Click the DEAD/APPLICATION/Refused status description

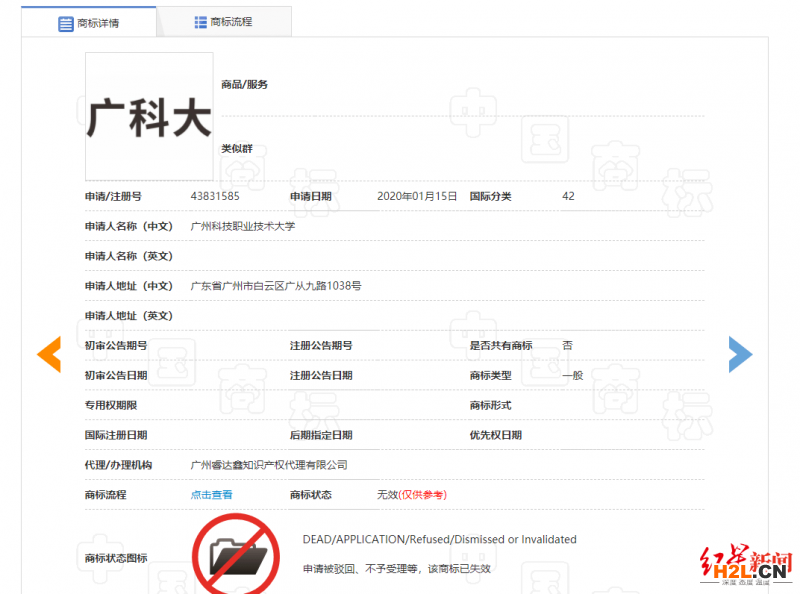pos(439,539)
